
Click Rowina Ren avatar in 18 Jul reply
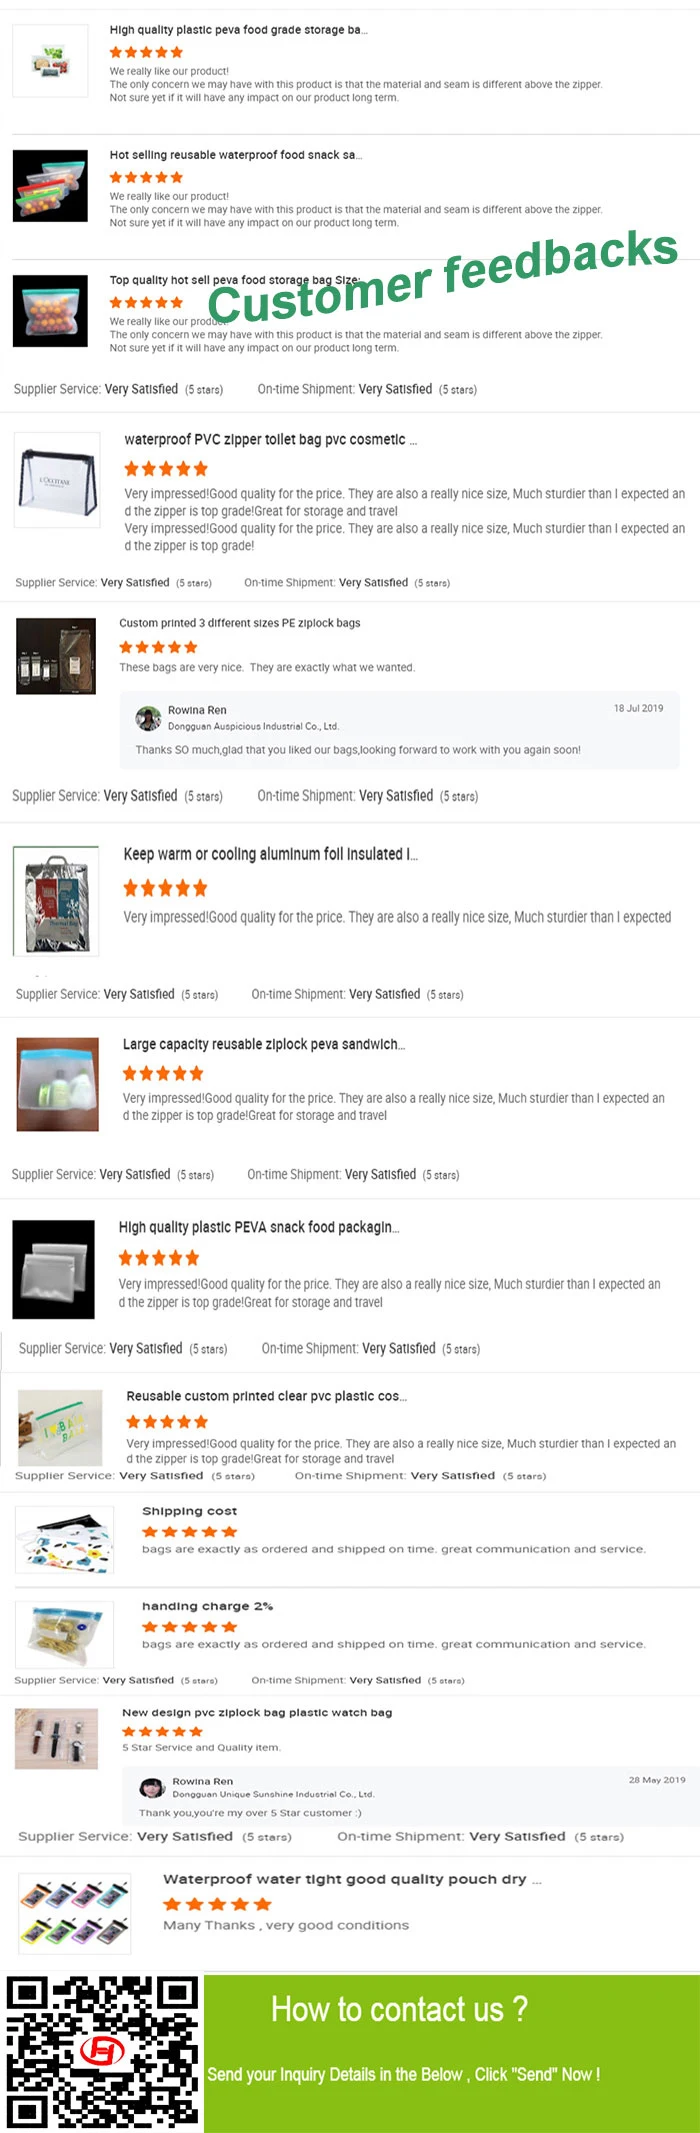click(x=149, y=718)
